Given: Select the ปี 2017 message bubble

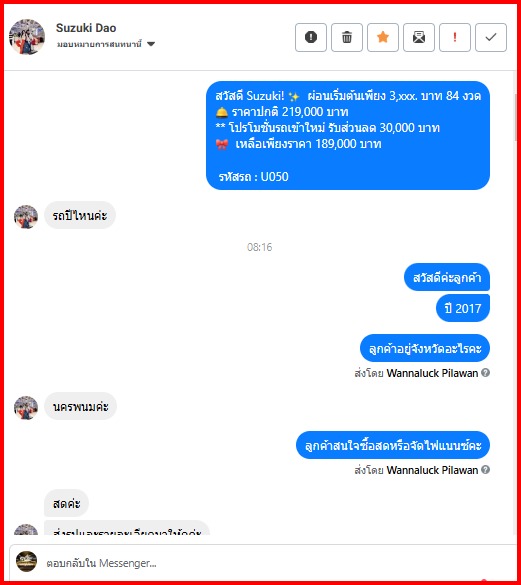Looking at the screenshot, I should (x=463, y=308).
